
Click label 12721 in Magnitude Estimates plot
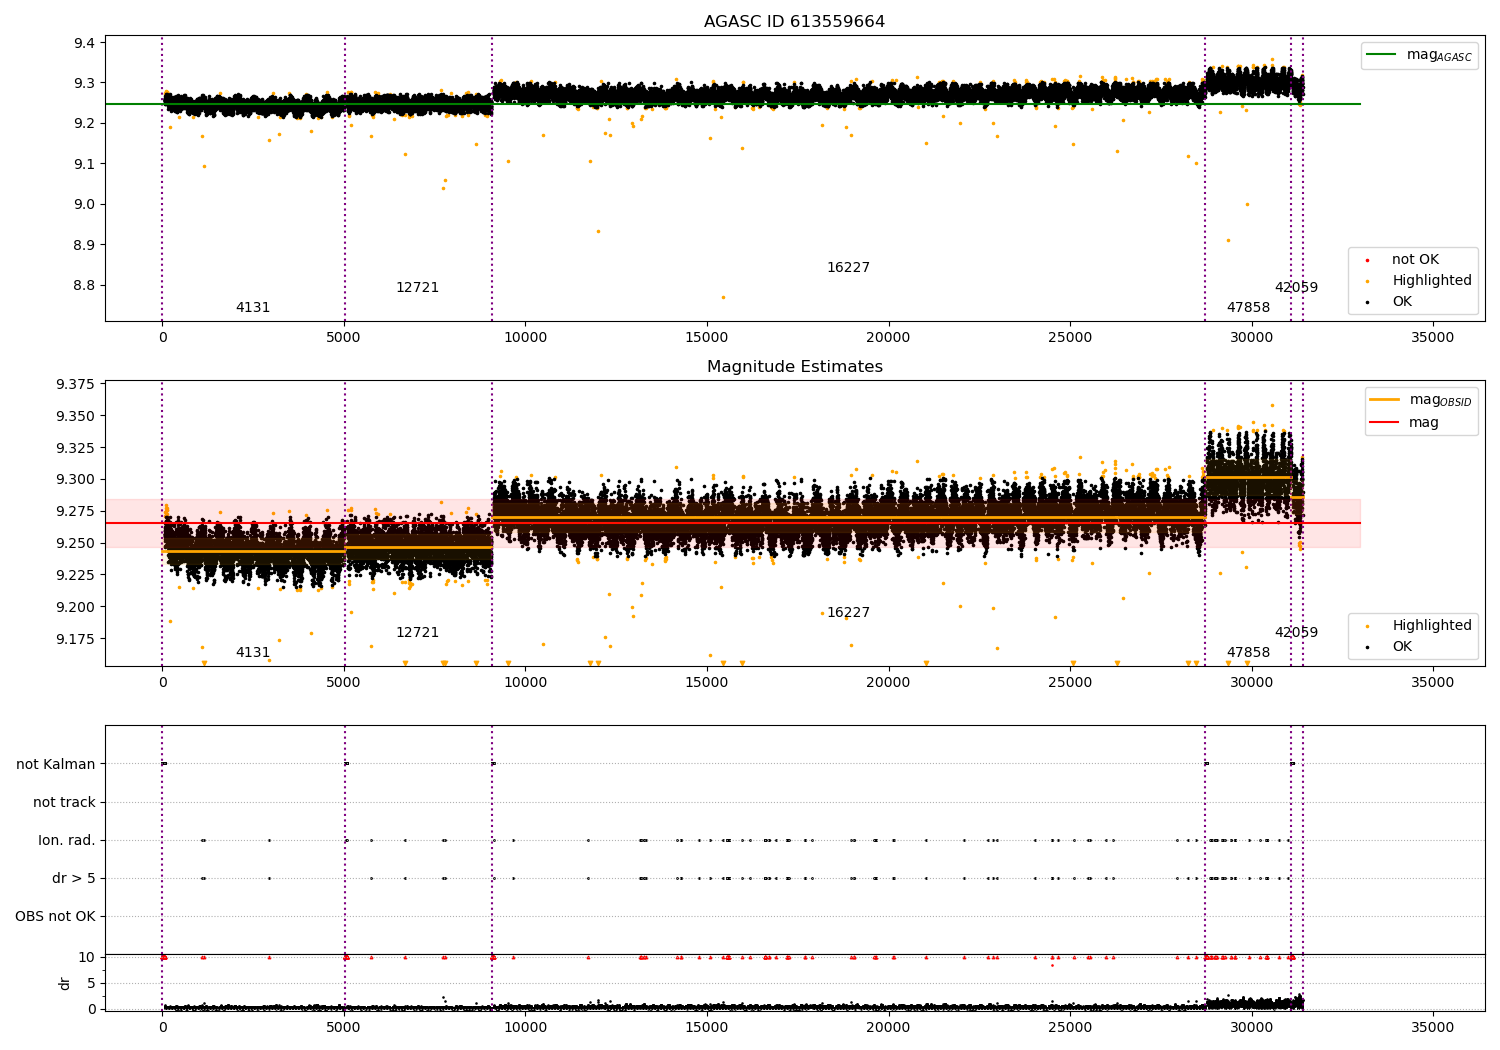tap(417, 633)
